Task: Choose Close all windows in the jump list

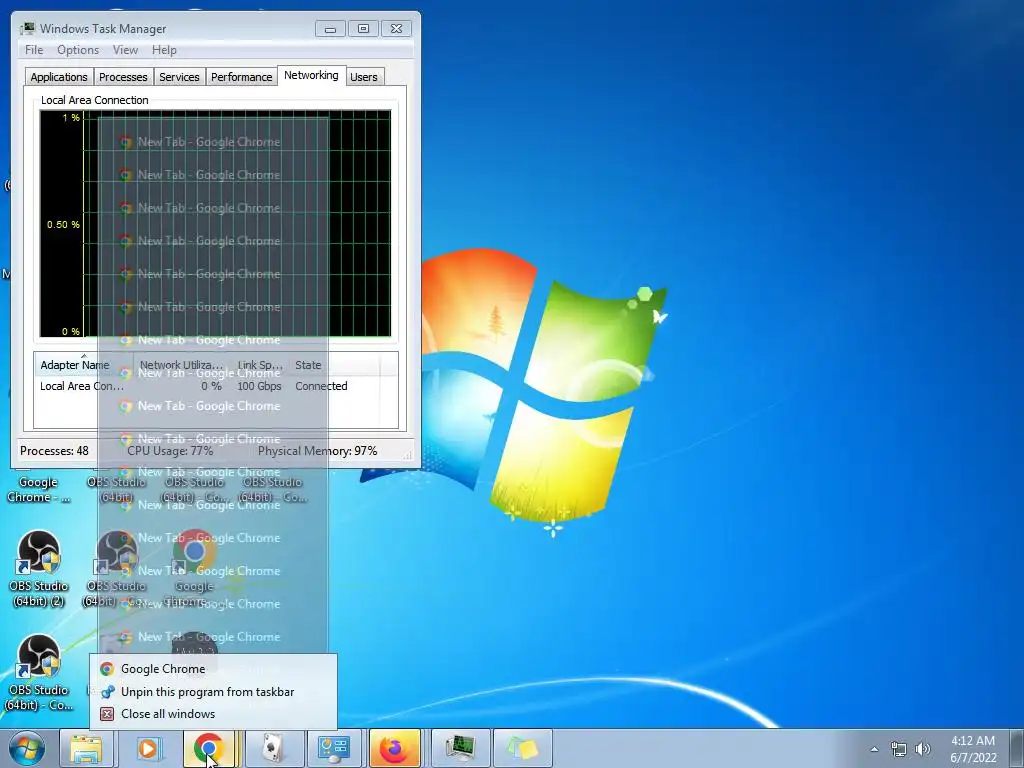Action: click(213, 714)
